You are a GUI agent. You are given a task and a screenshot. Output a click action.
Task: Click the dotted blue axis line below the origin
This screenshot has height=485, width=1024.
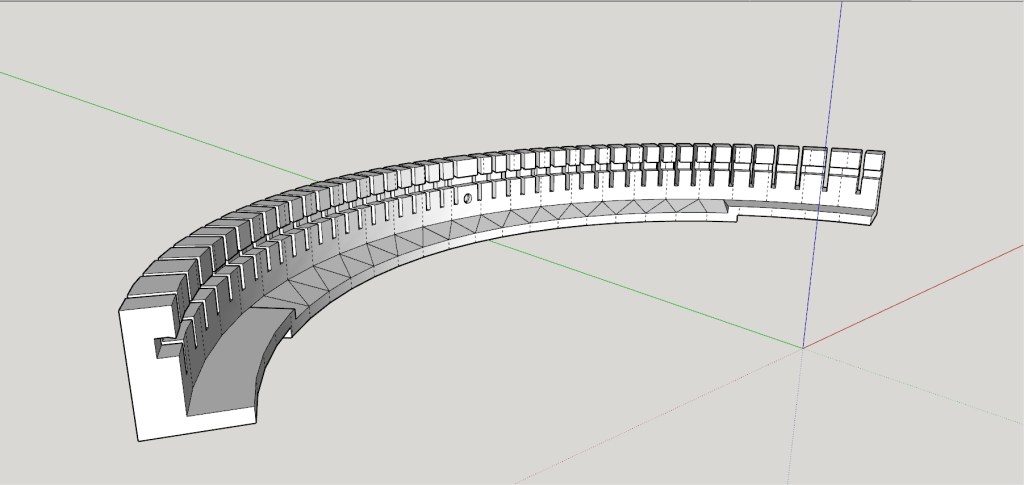pyautogui.click(x=799, y=420)
